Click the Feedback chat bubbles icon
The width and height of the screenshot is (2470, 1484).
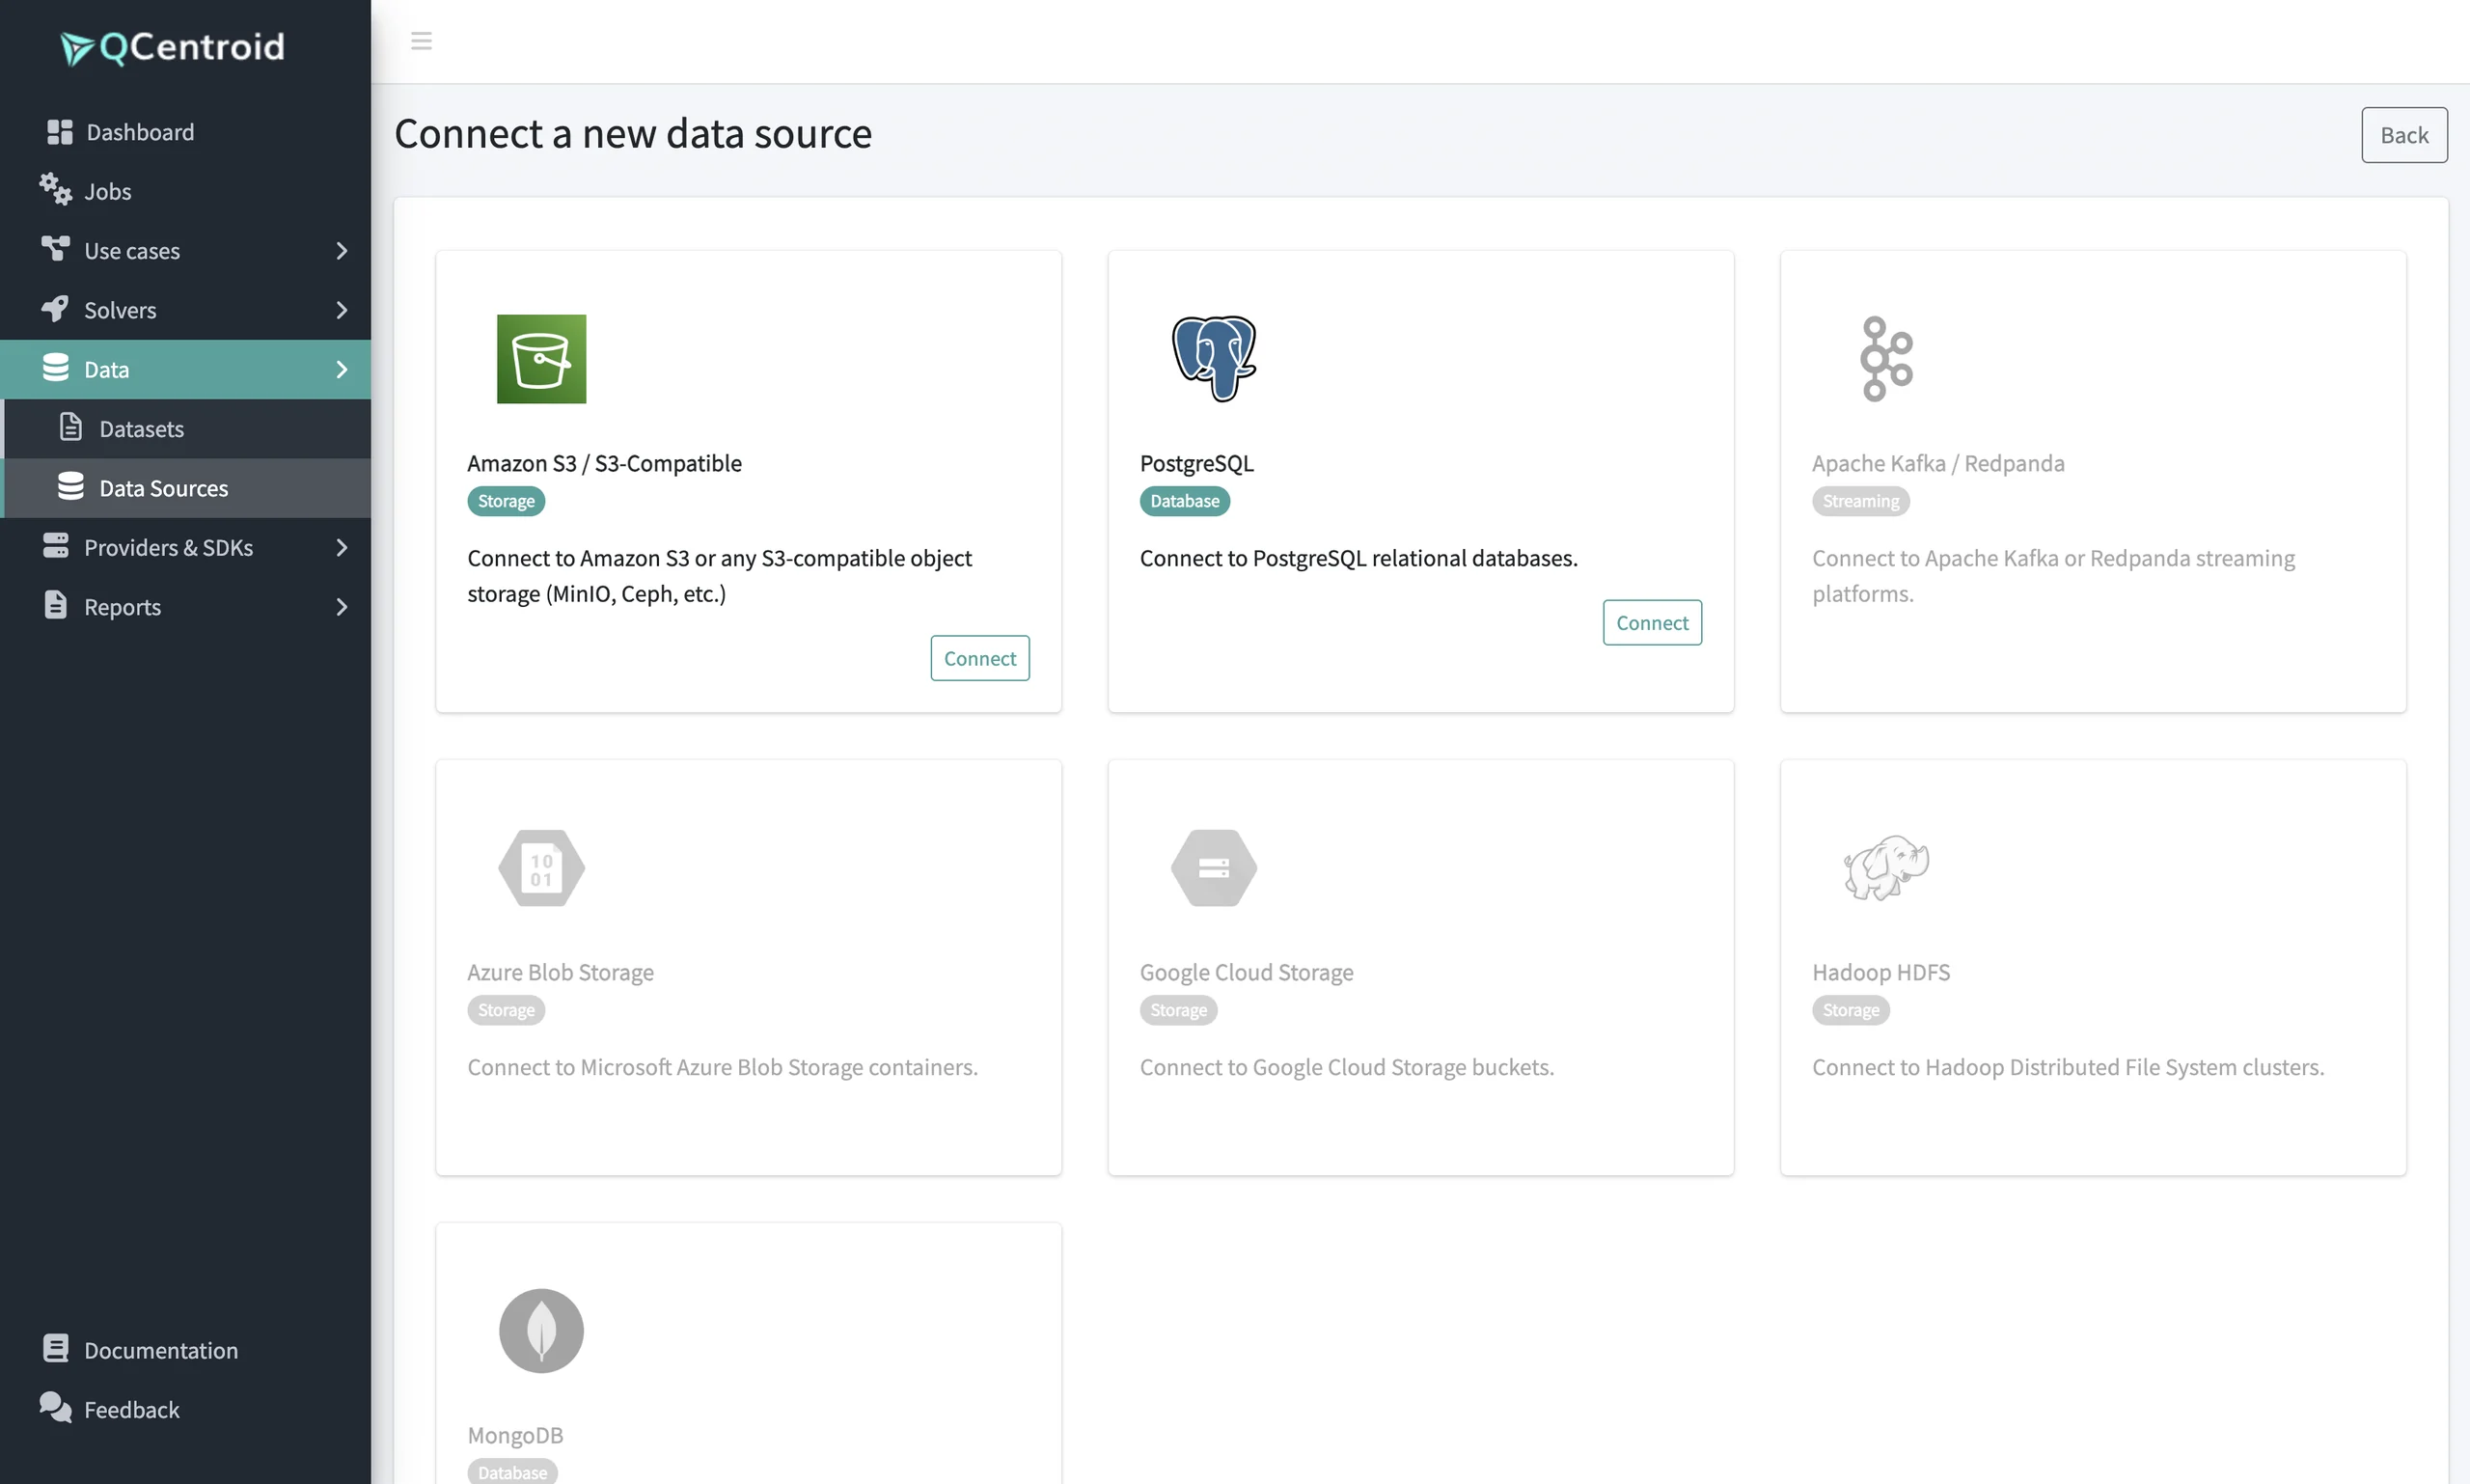pos(56,1408)
